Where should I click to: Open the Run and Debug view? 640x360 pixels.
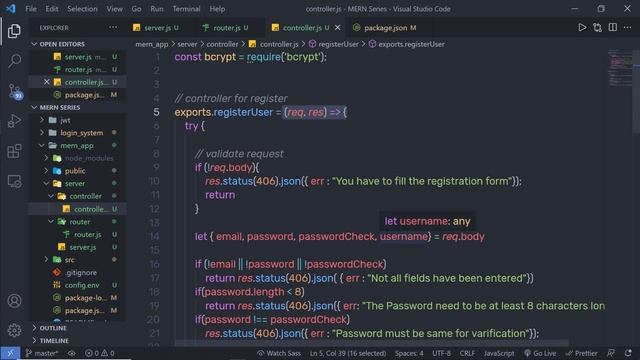pyautogui.click(x=14, y=121)
